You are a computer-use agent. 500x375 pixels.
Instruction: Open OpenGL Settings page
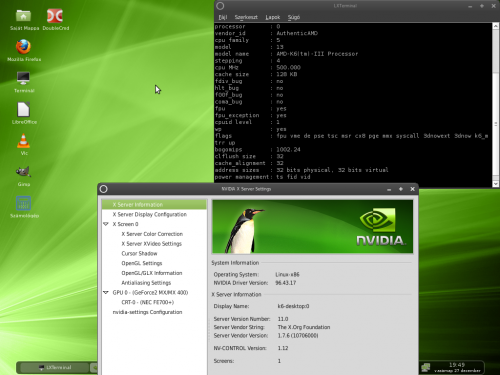[142, 263]
